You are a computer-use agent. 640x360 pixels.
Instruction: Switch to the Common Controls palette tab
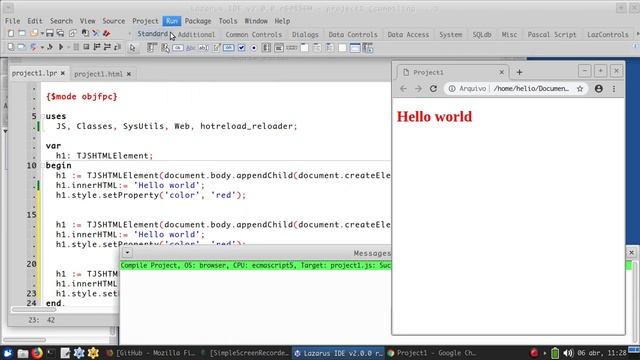pyautogui.click(x=253, y=35)
